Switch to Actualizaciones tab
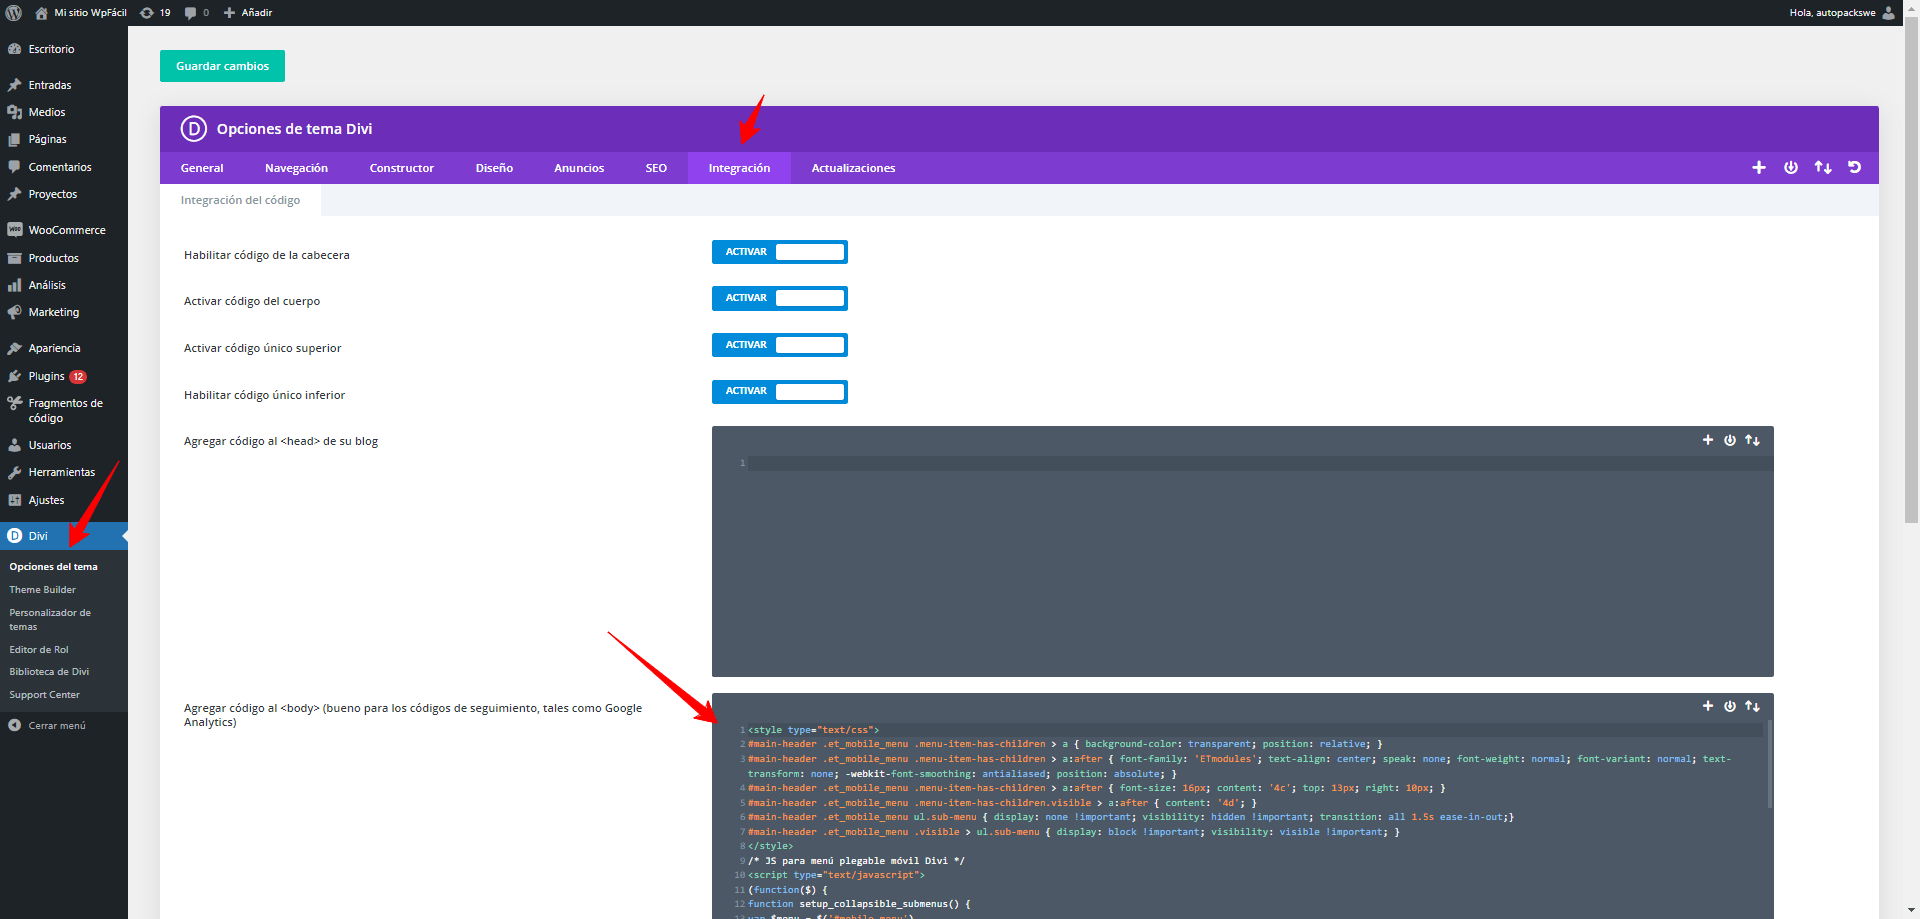 pyautogui.click(x=853, y=168)
